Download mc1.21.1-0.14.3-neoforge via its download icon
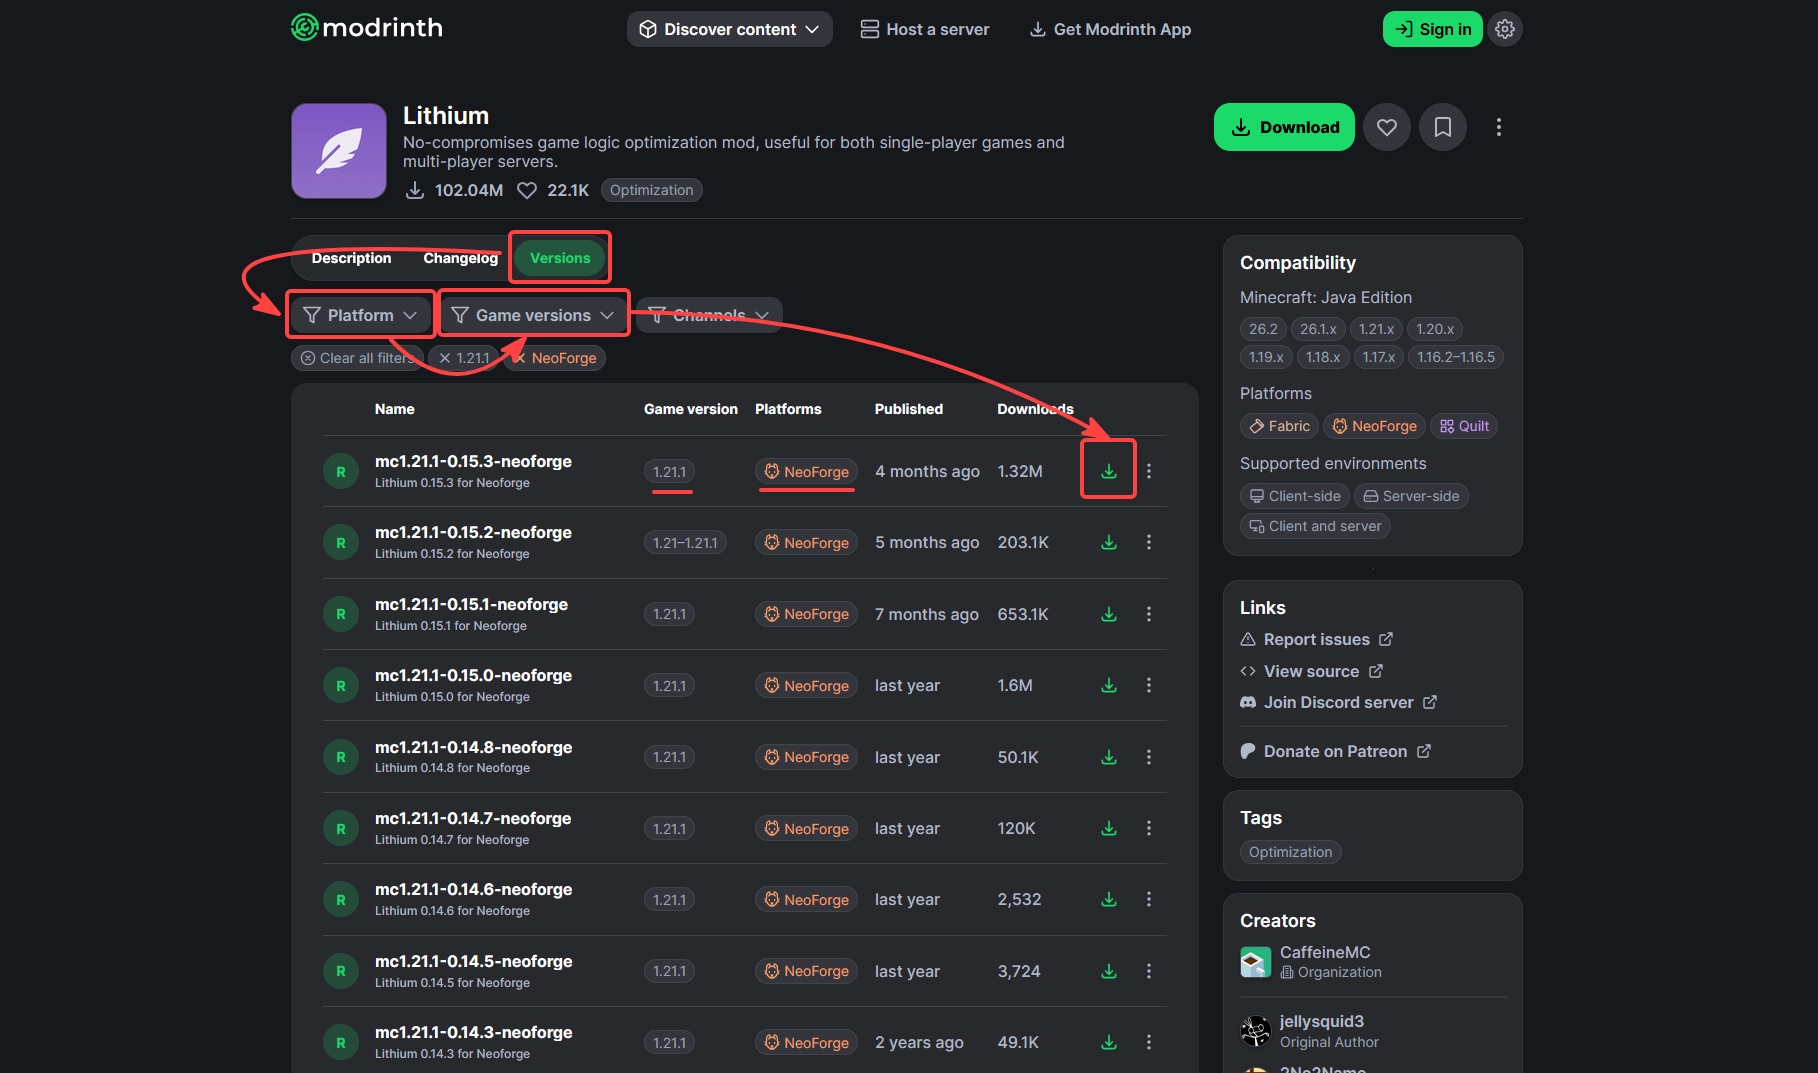 [1109, 1042]
